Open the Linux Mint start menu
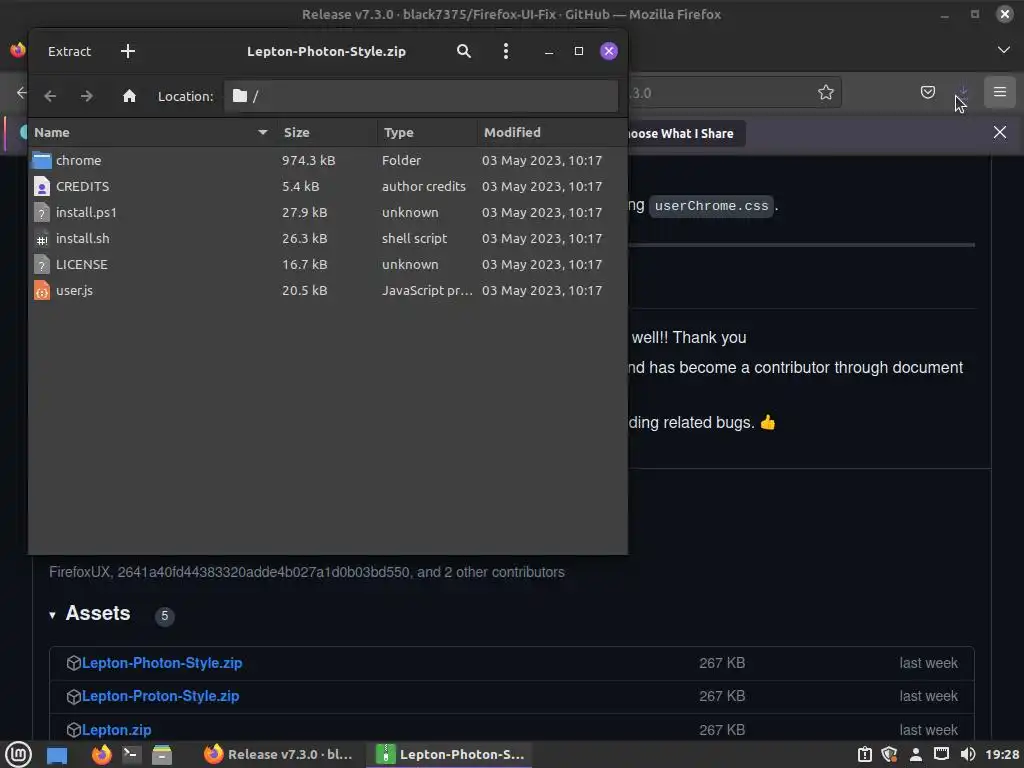 [18, 754]
